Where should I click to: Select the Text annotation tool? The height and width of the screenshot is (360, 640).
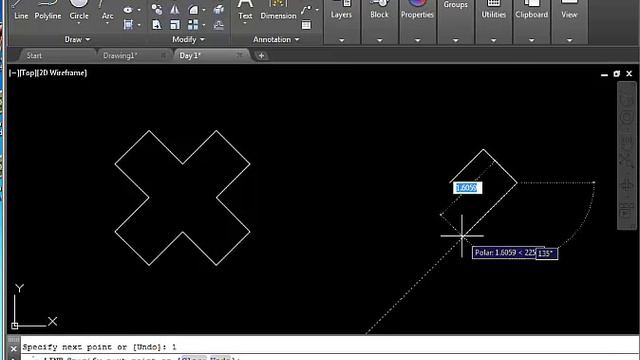pos(245,10)
